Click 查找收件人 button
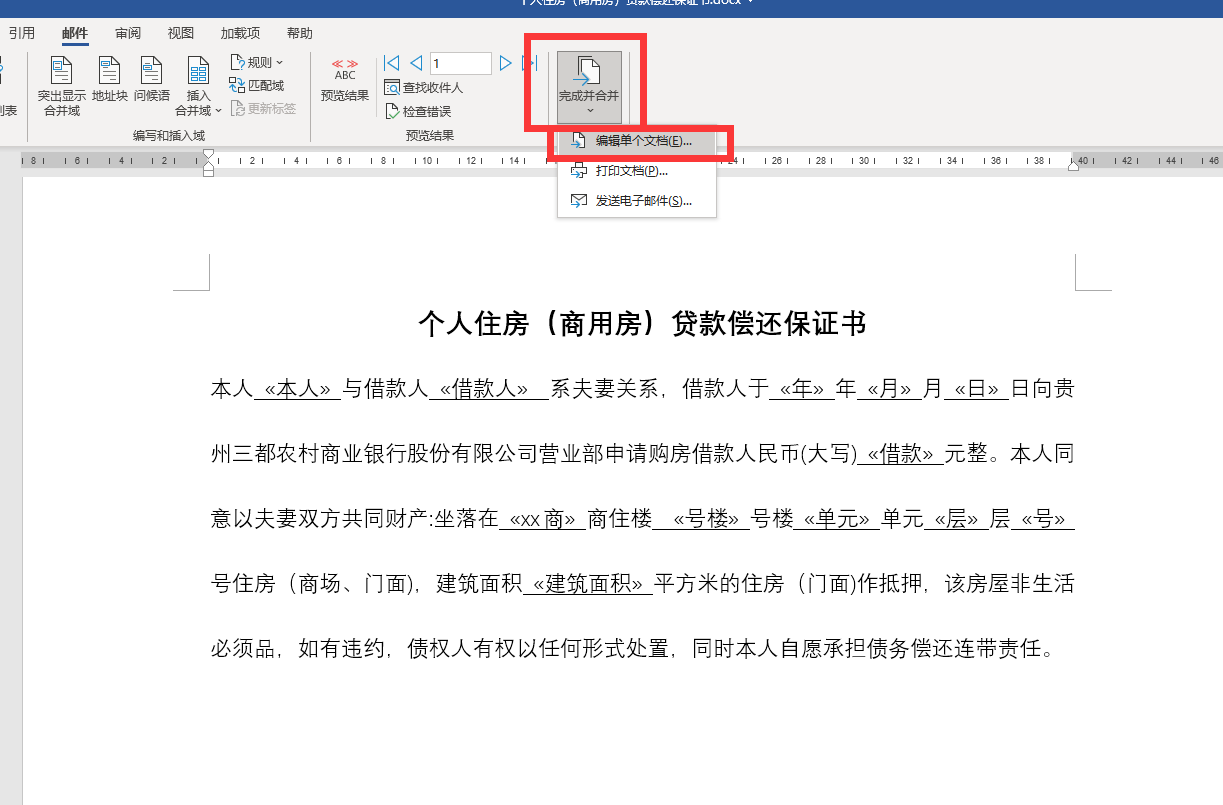Image resolution: width=1223 pixels, height=805 pixels. 424,88
